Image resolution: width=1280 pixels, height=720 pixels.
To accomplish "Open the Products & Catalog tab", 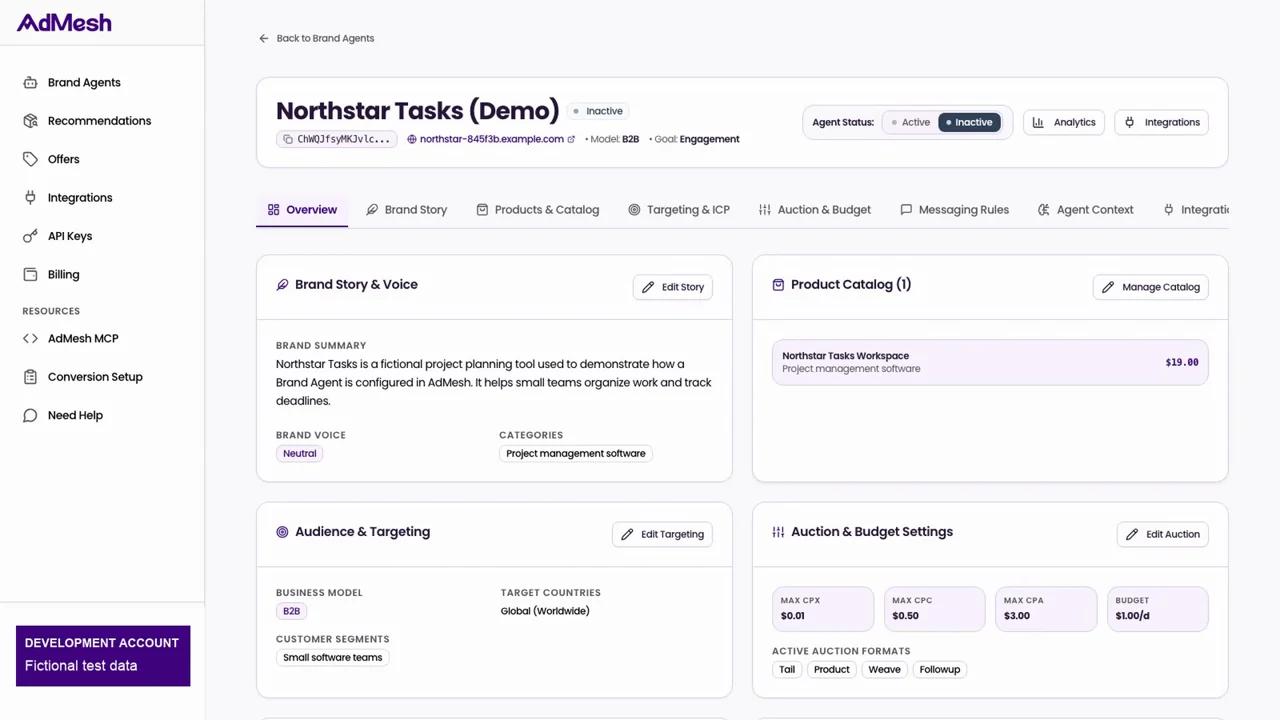I will coord(537,210).
